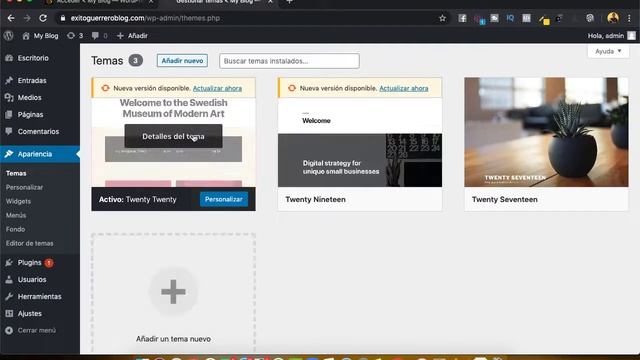Click the Escritorio dashboard icon
Image resolution: width=640 pixels, height=360 pixels.
[x=9, y=58]
